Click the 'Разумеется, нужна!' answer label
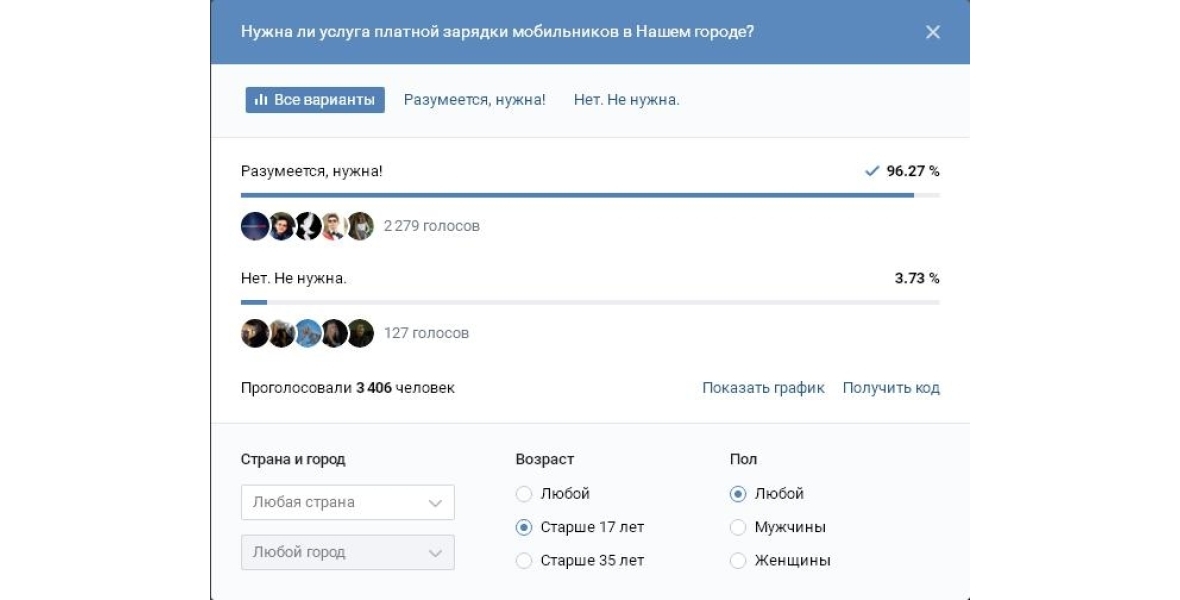The image size is (1180, 600). 312,171
